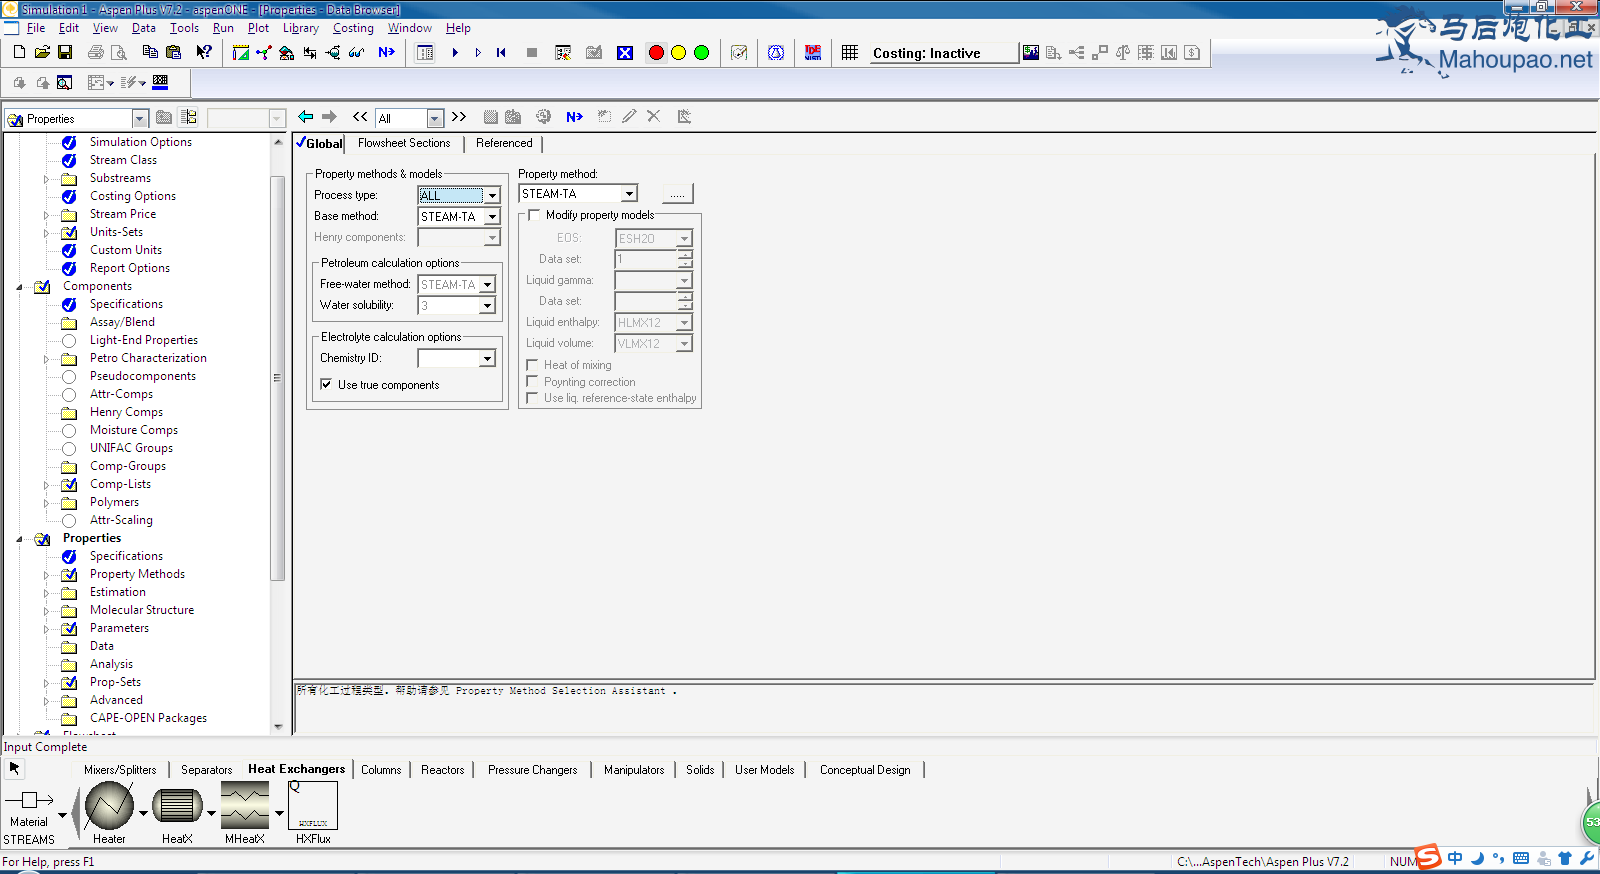The height and width of the screenshot is (874, 1600).
Task: Select the HeatX block icon
Action: pyautogui.click(x=177, y=806)
